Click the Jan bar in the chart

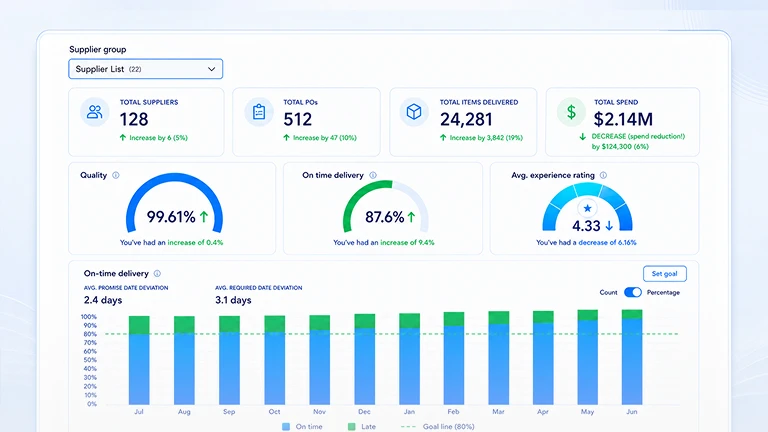pyautogui.click(x=409, y=359)
